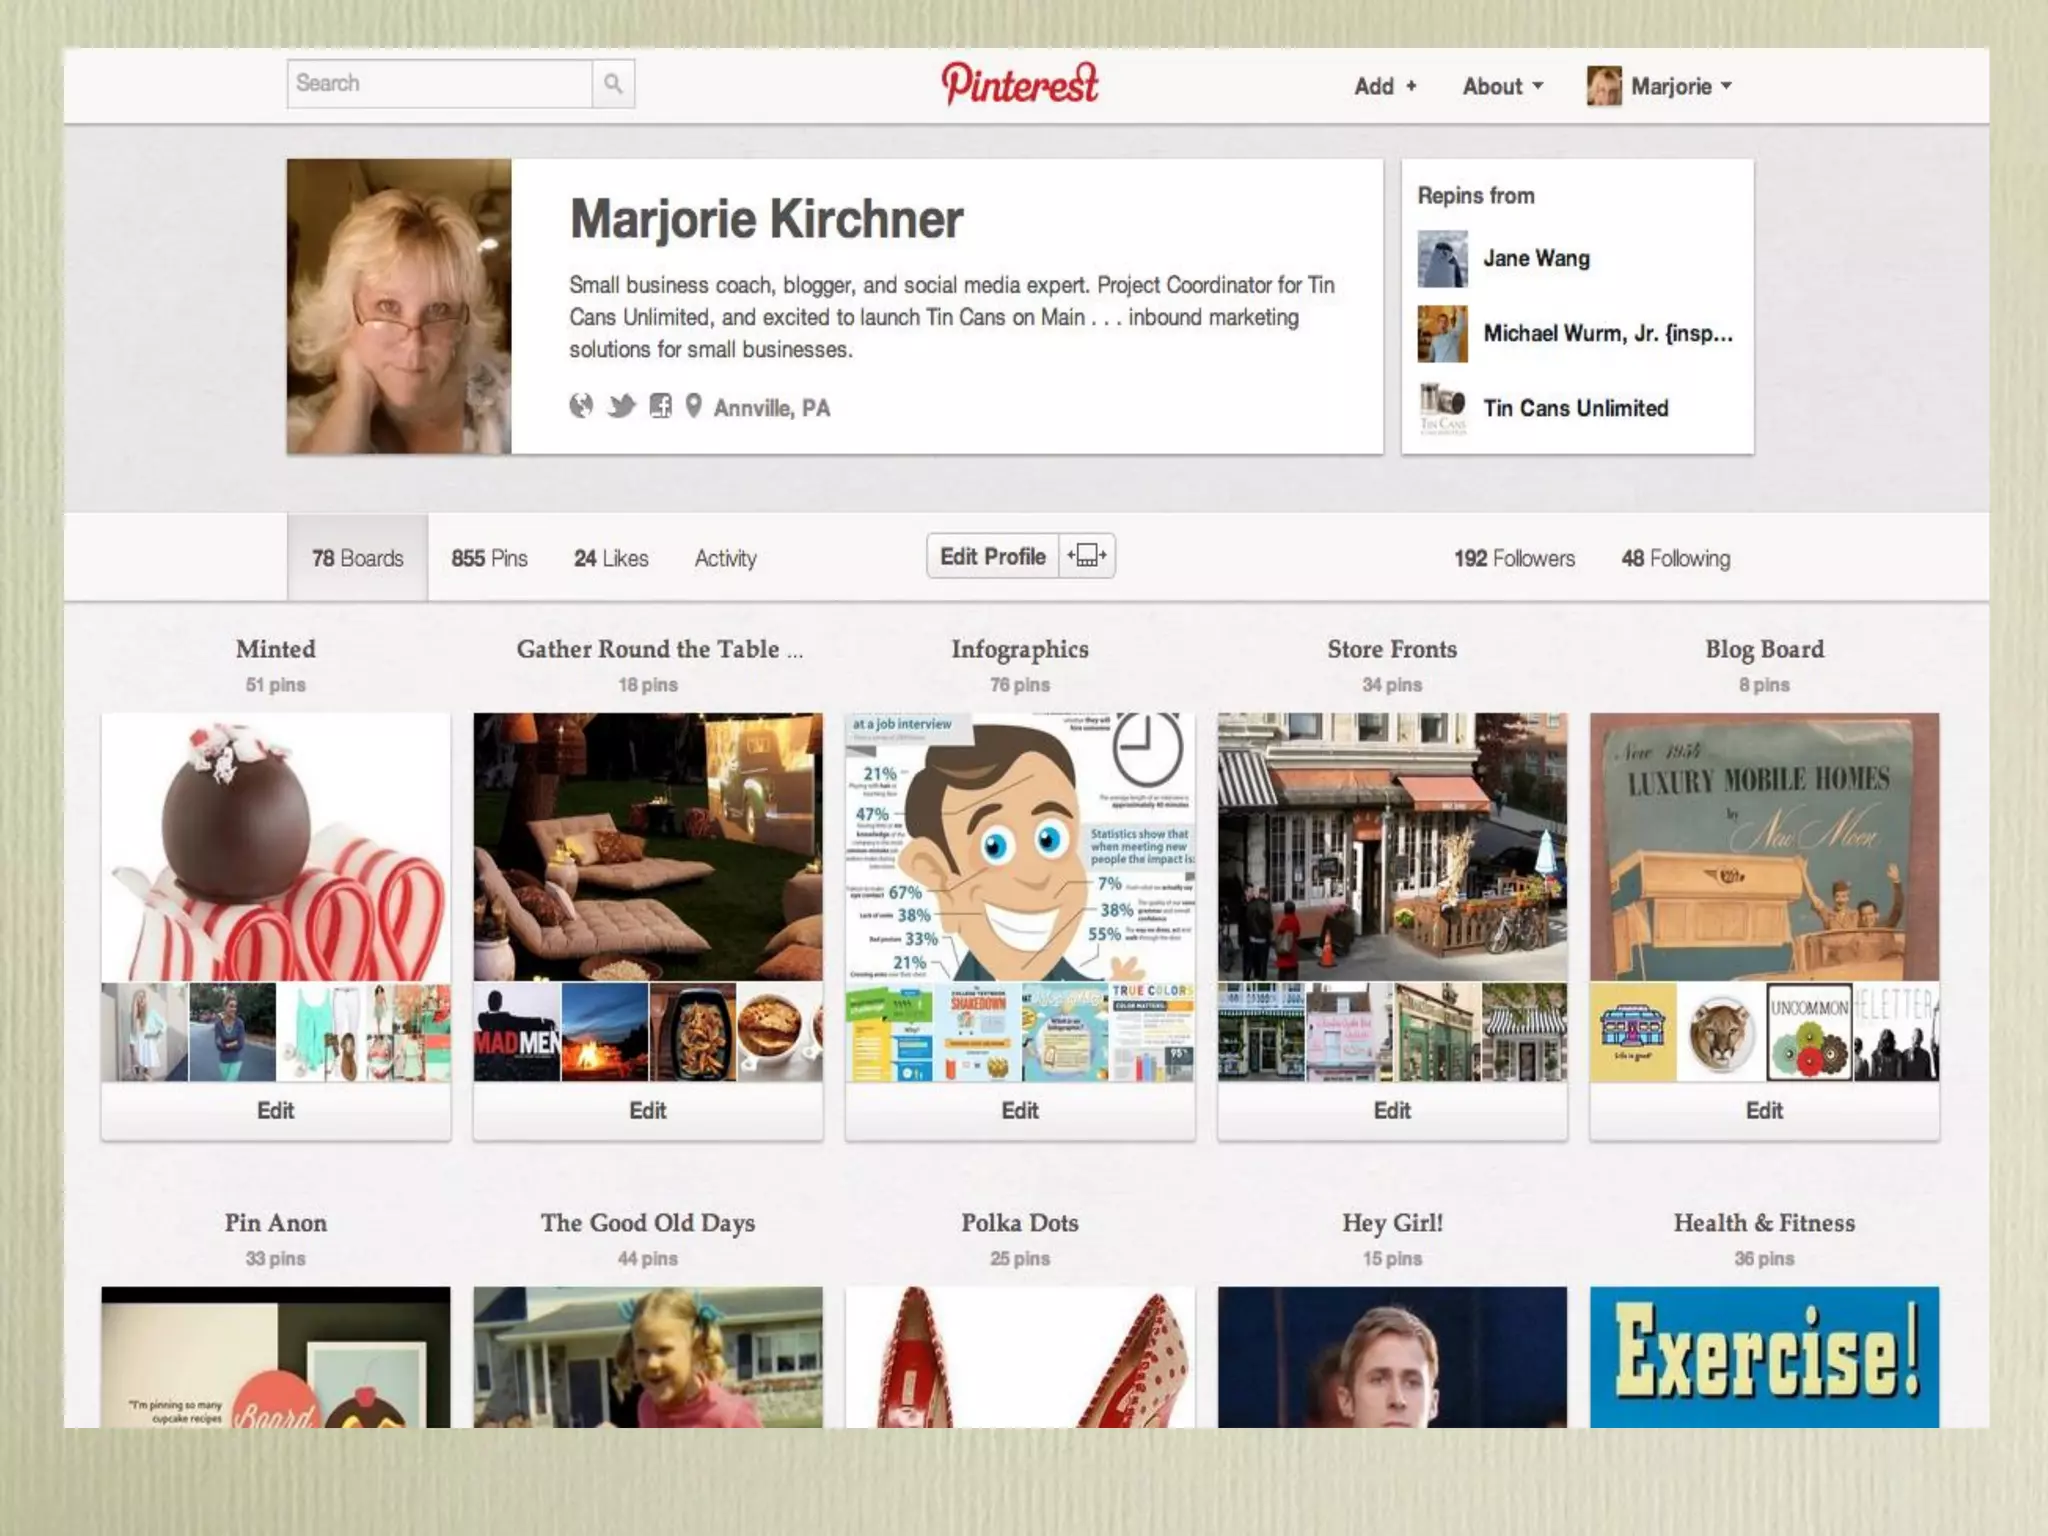
Task: Open the Facebook icon link
Action: (660, 406)
